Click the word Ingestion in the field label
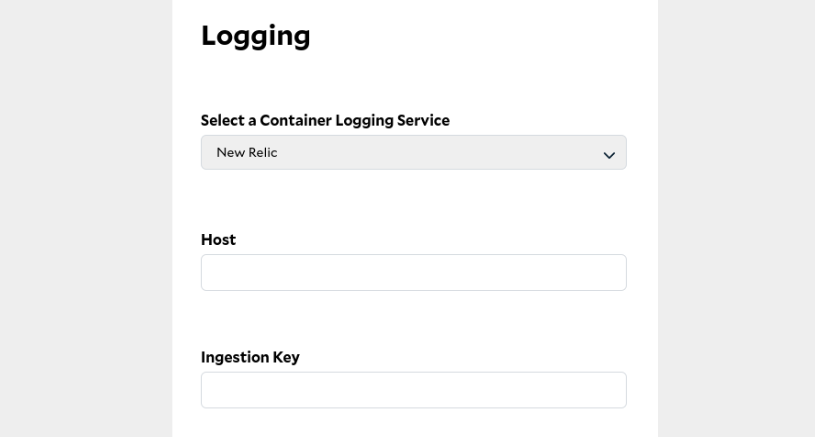Viewport: 815px width, 437px height. click(235, 357)
